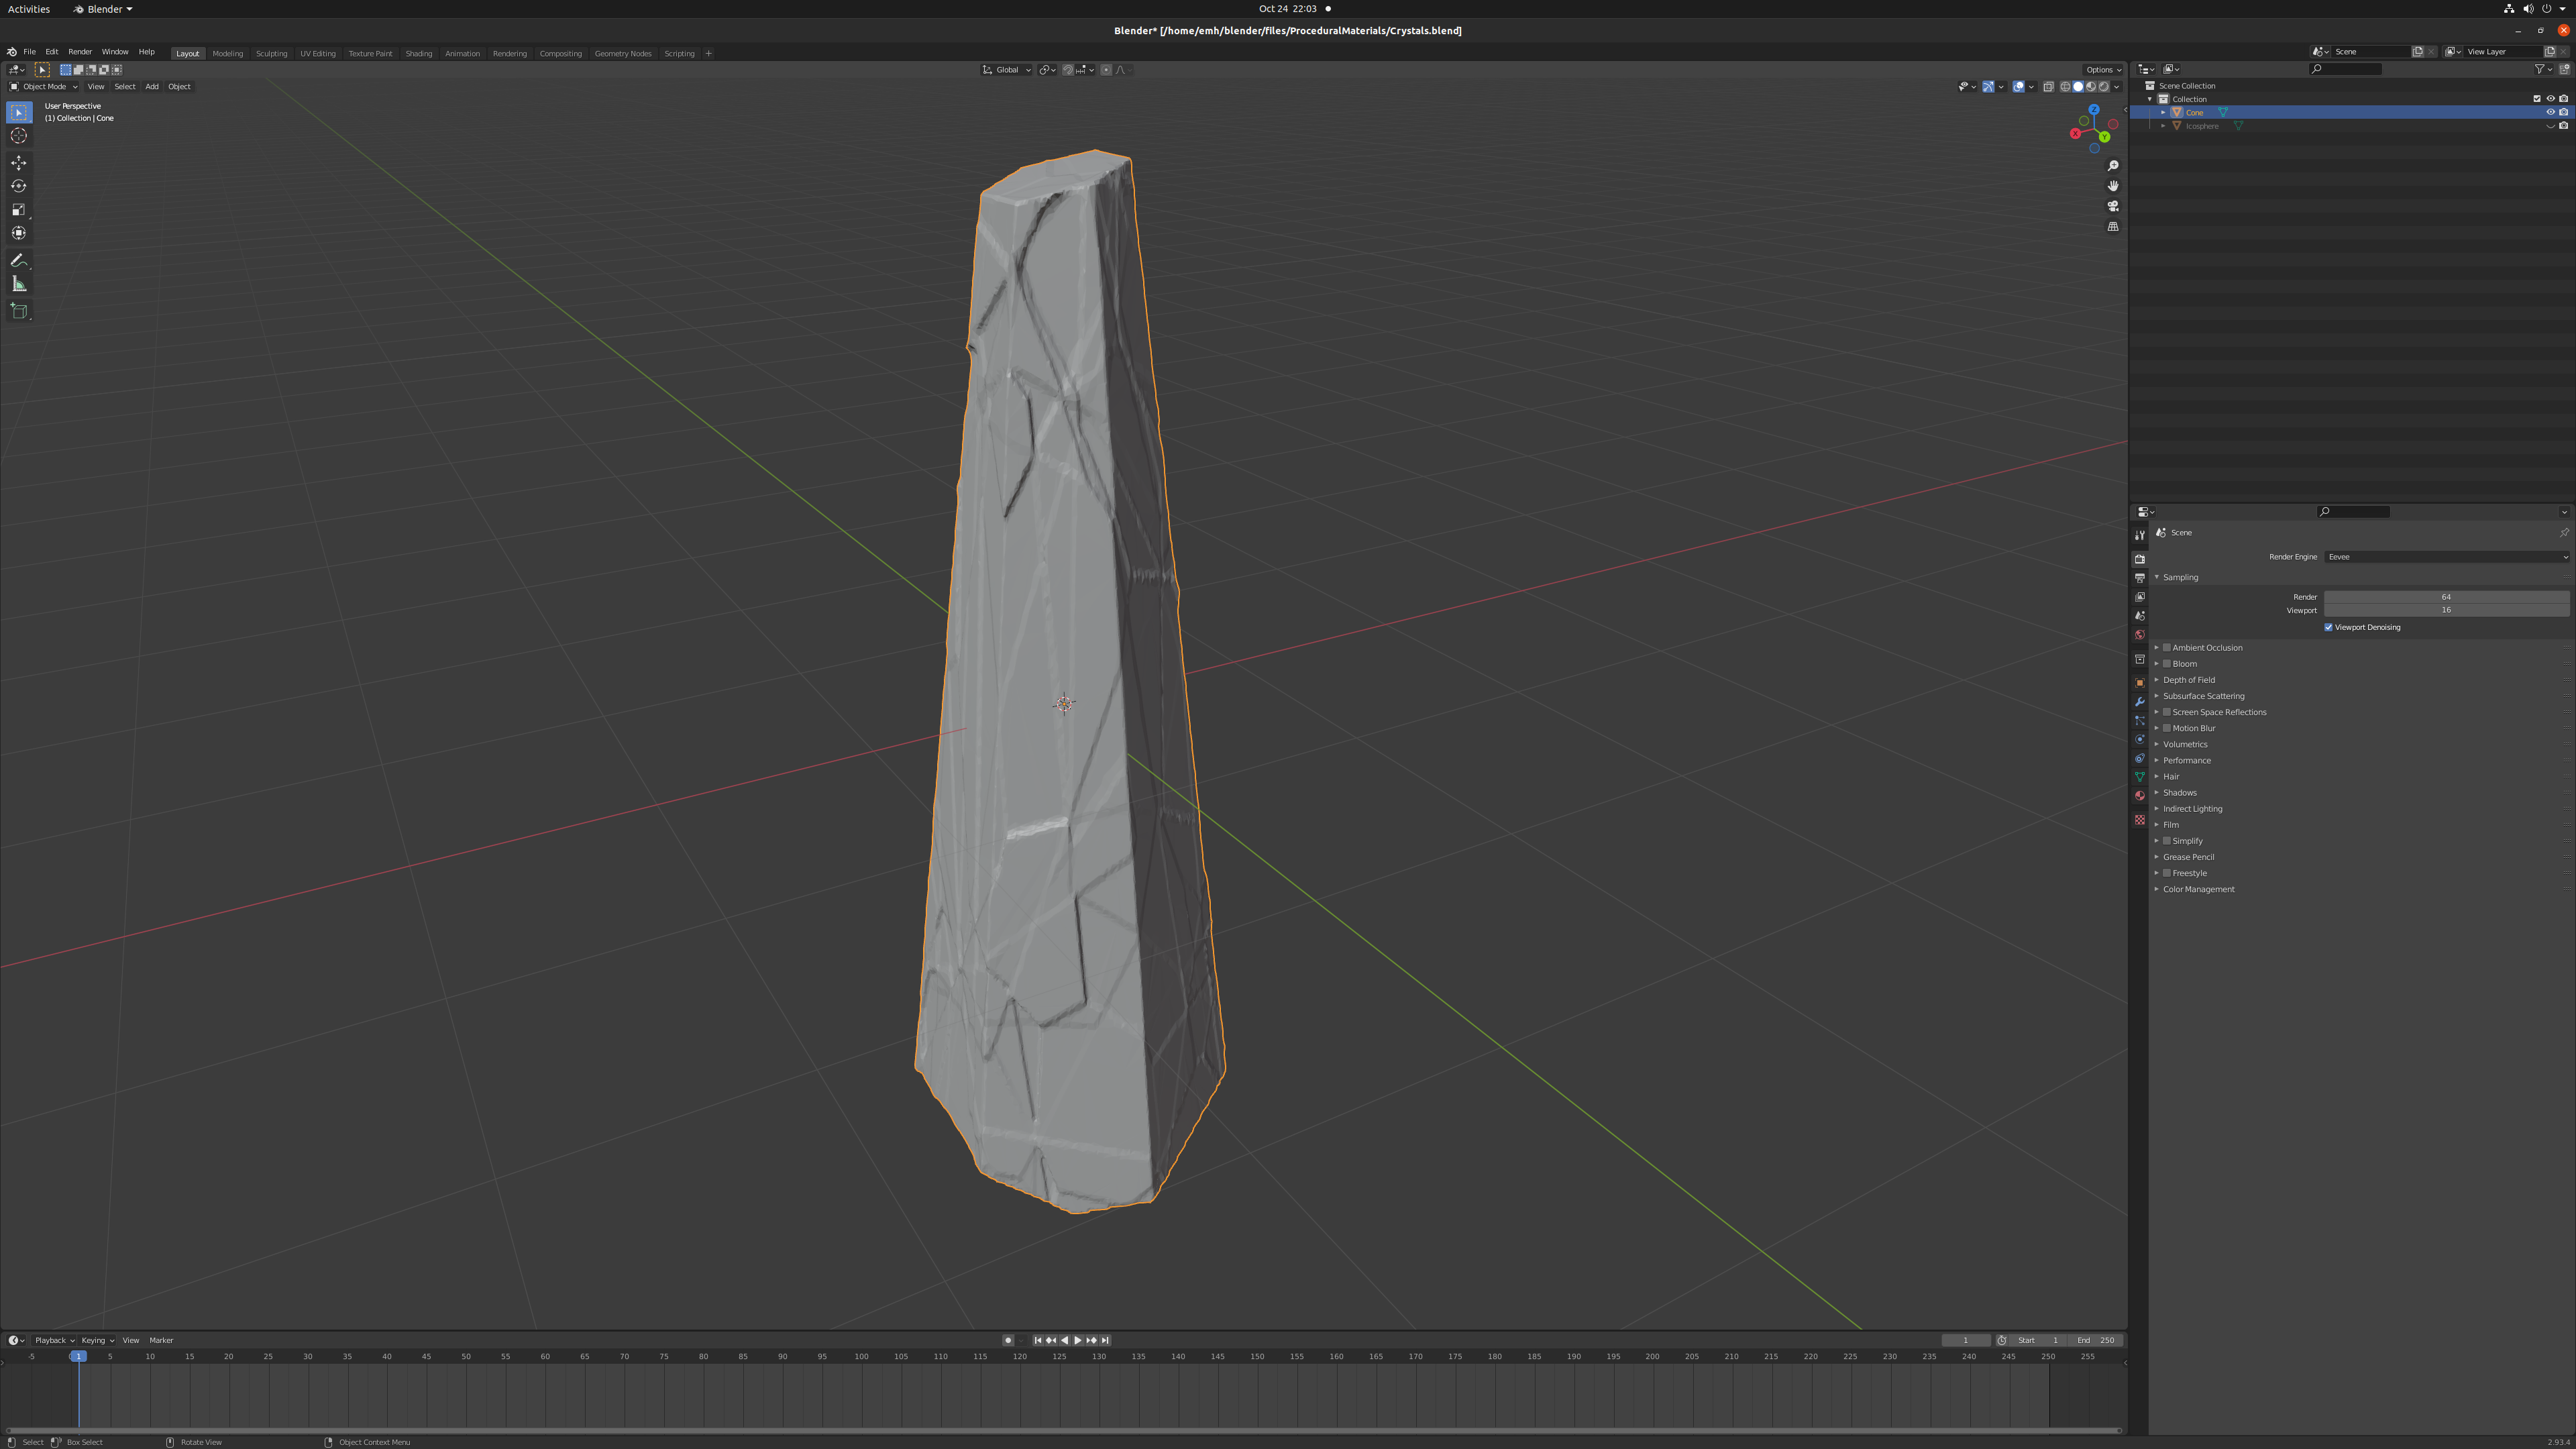Switch to the Sculpting workspace tab
This screenshot has width=2576, height=1449.
[x=271, y=53]
